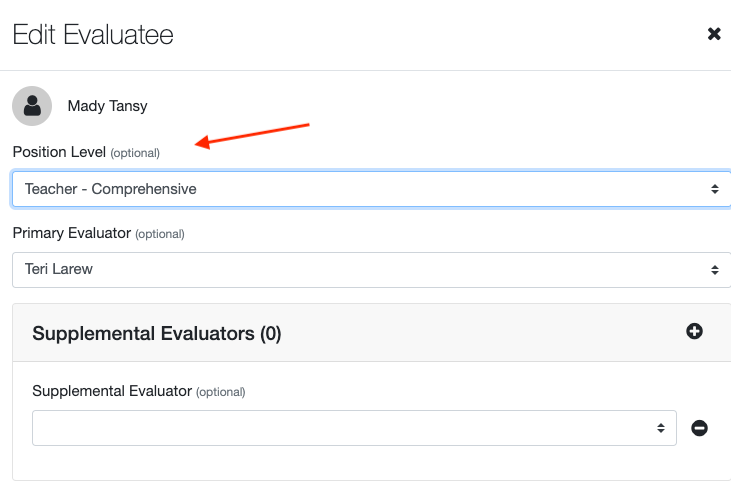Select the Supplemental Evaluators (0) panel header
731x482 pixels.
pos(157,334)
